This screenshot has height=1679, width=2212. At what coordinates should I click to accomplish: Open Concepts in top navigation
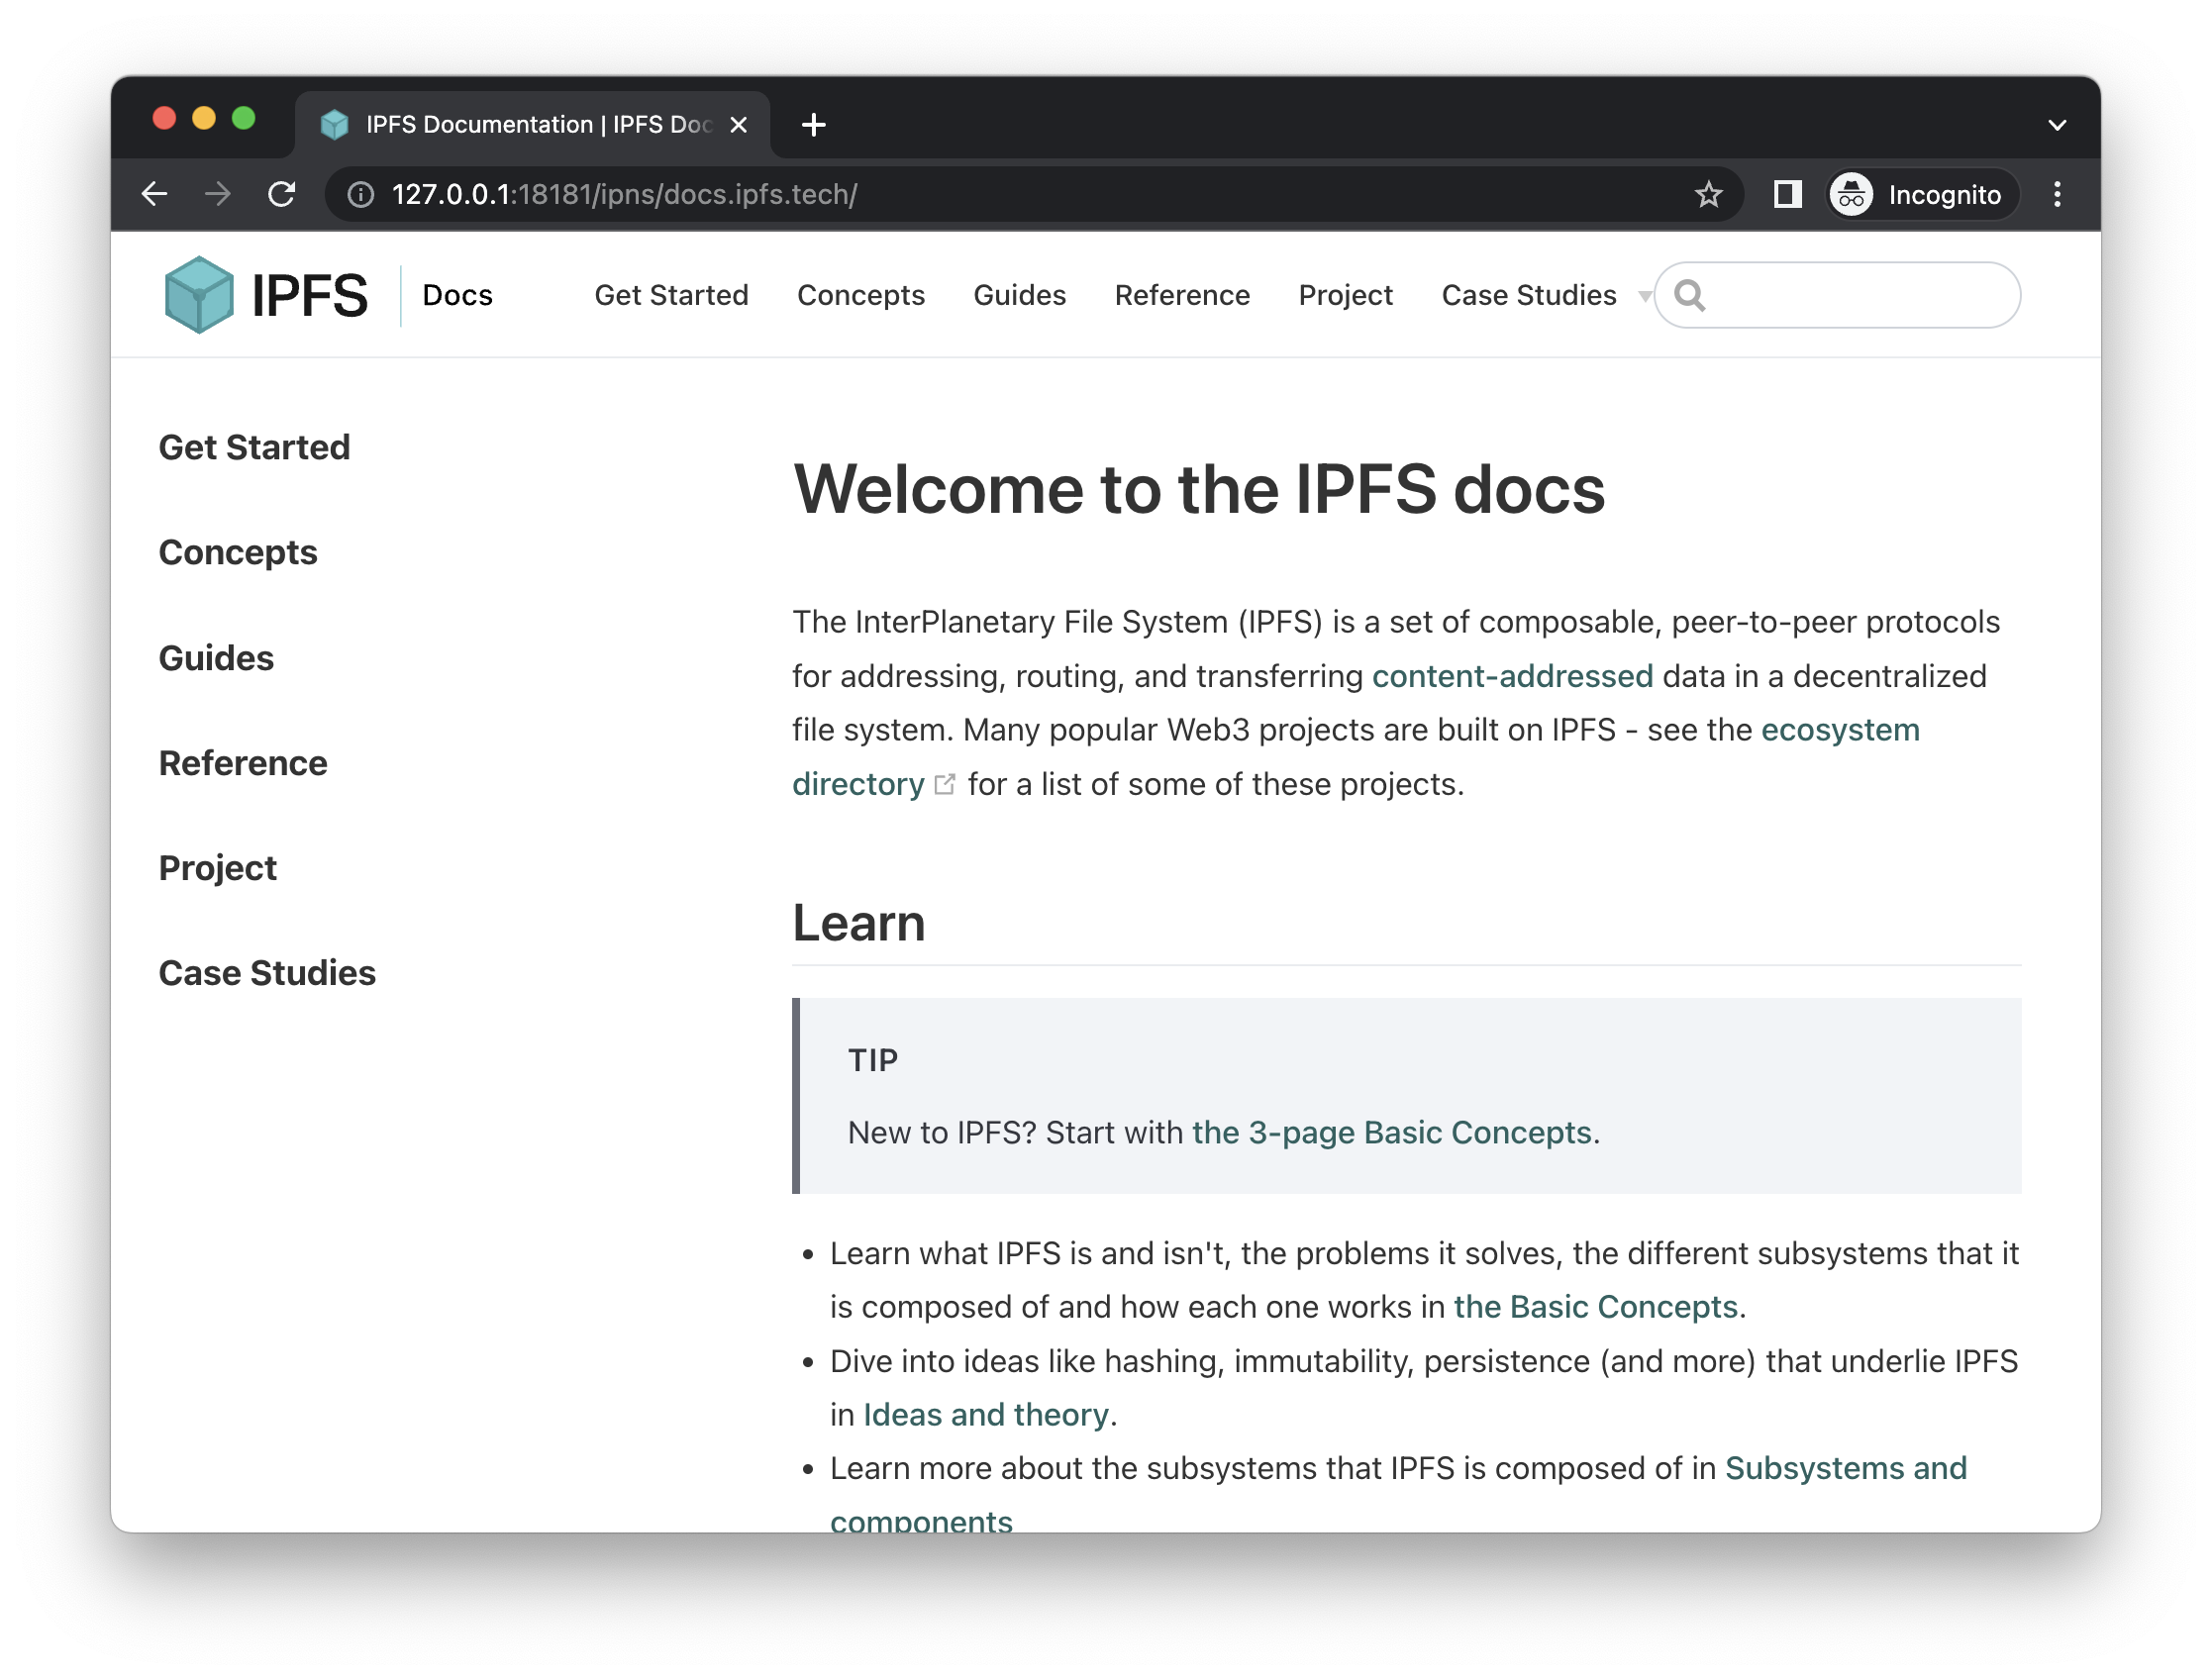(860, 295)
